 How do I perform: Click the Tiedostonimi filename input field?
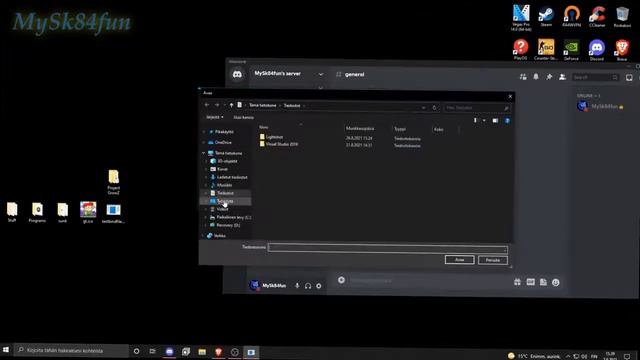(x=388, y=248)
